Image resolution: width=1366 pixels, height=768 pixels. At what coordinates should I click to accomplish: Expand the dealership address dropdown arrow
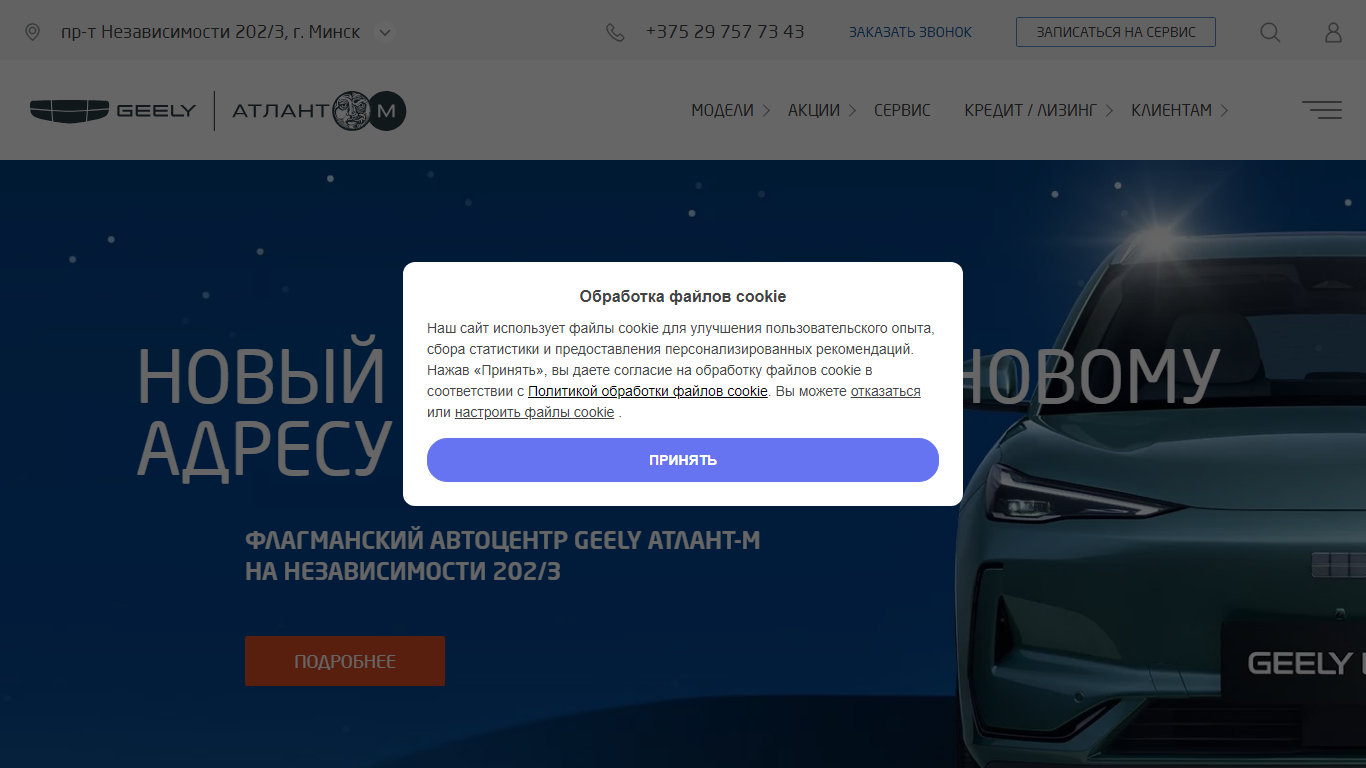tap(384, 32)
